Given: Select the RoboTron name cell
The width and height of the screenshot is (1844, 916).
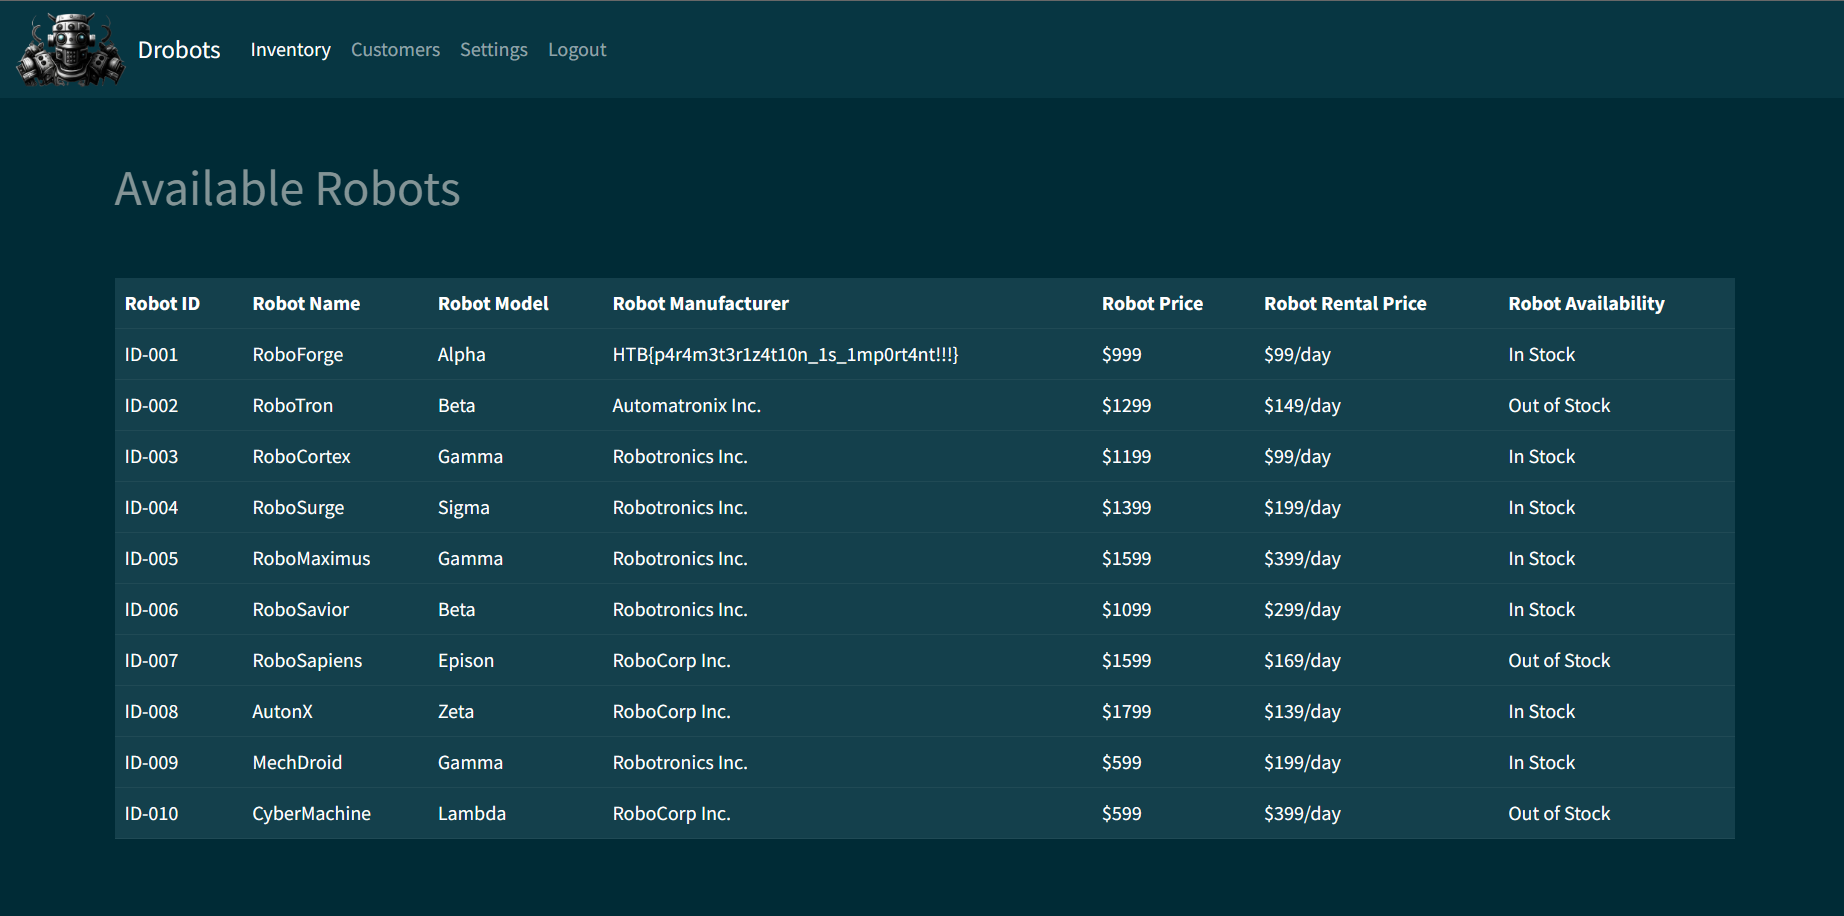Looking at the screenshot, I should [292, 406].
